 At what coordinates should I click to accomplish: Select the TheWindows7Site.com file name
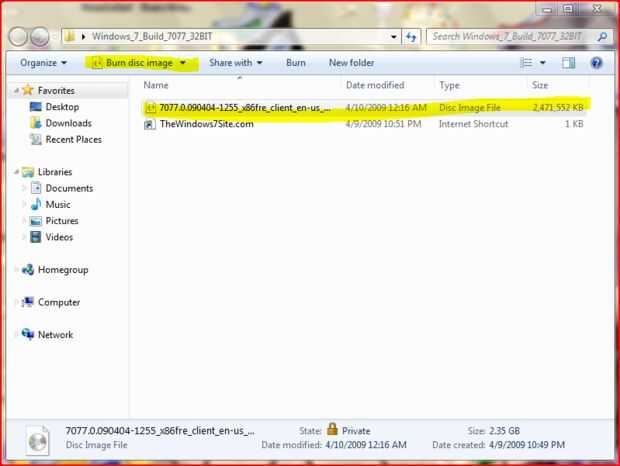point(207,124)
